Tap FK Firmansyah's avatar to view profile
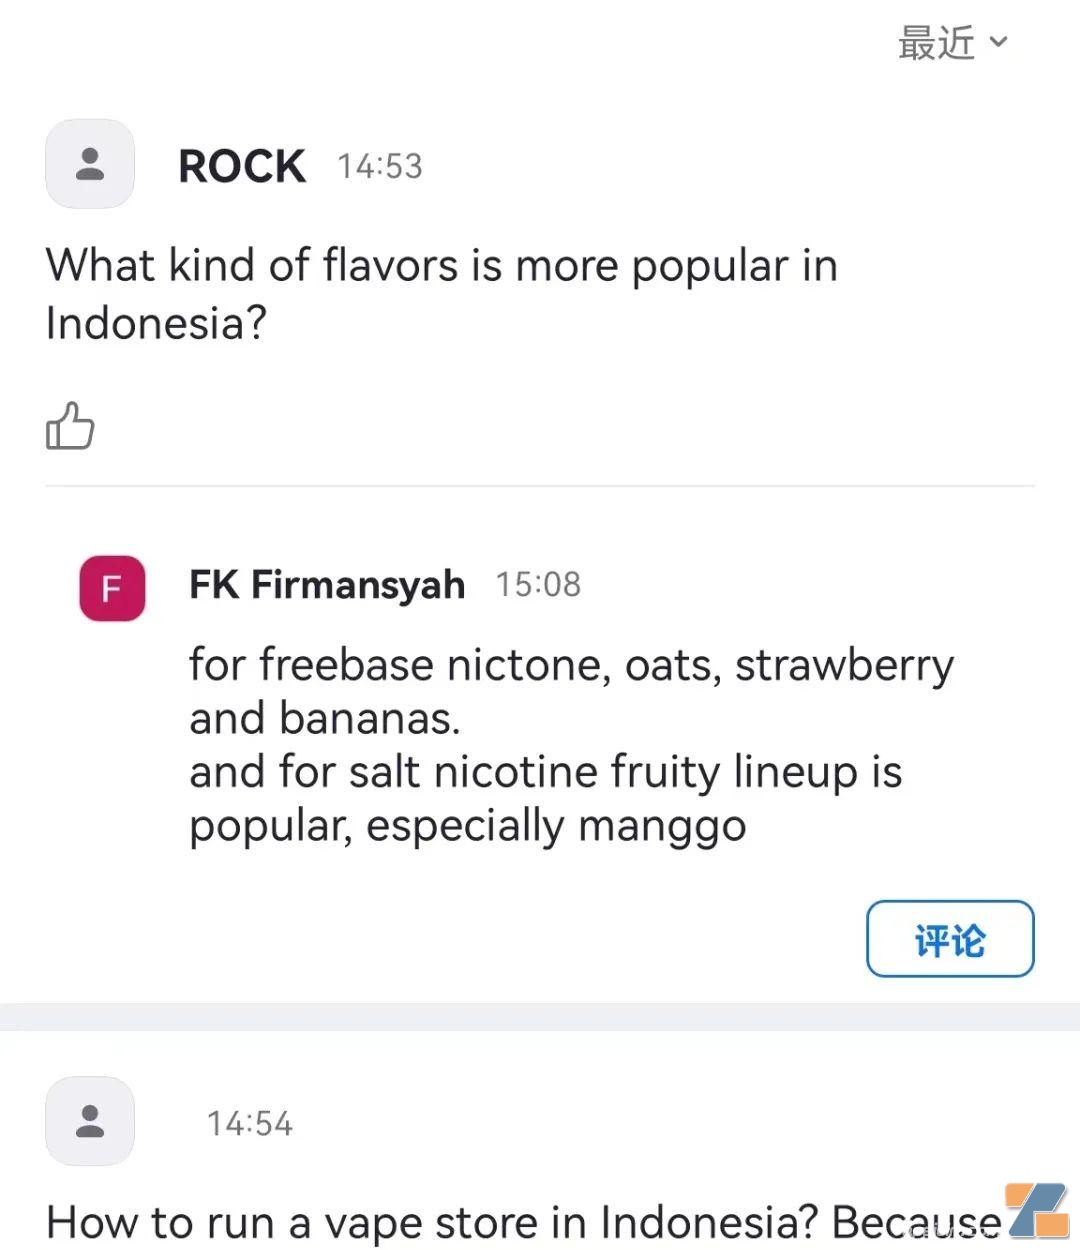The height and width of the screenshot is (1250, 1080). click(111, 588)
